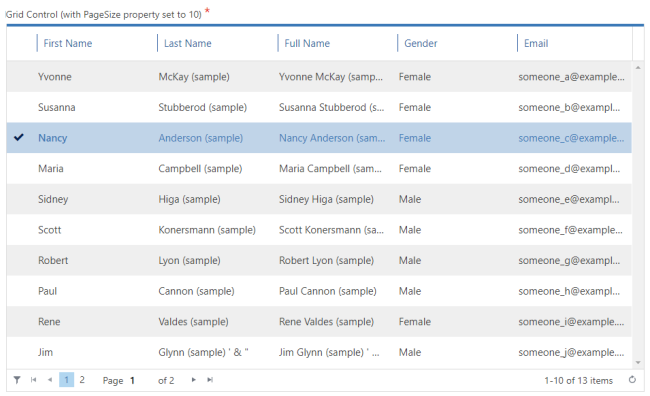
Task: Select the Yvonne first name cell
Action: point(55,77)
